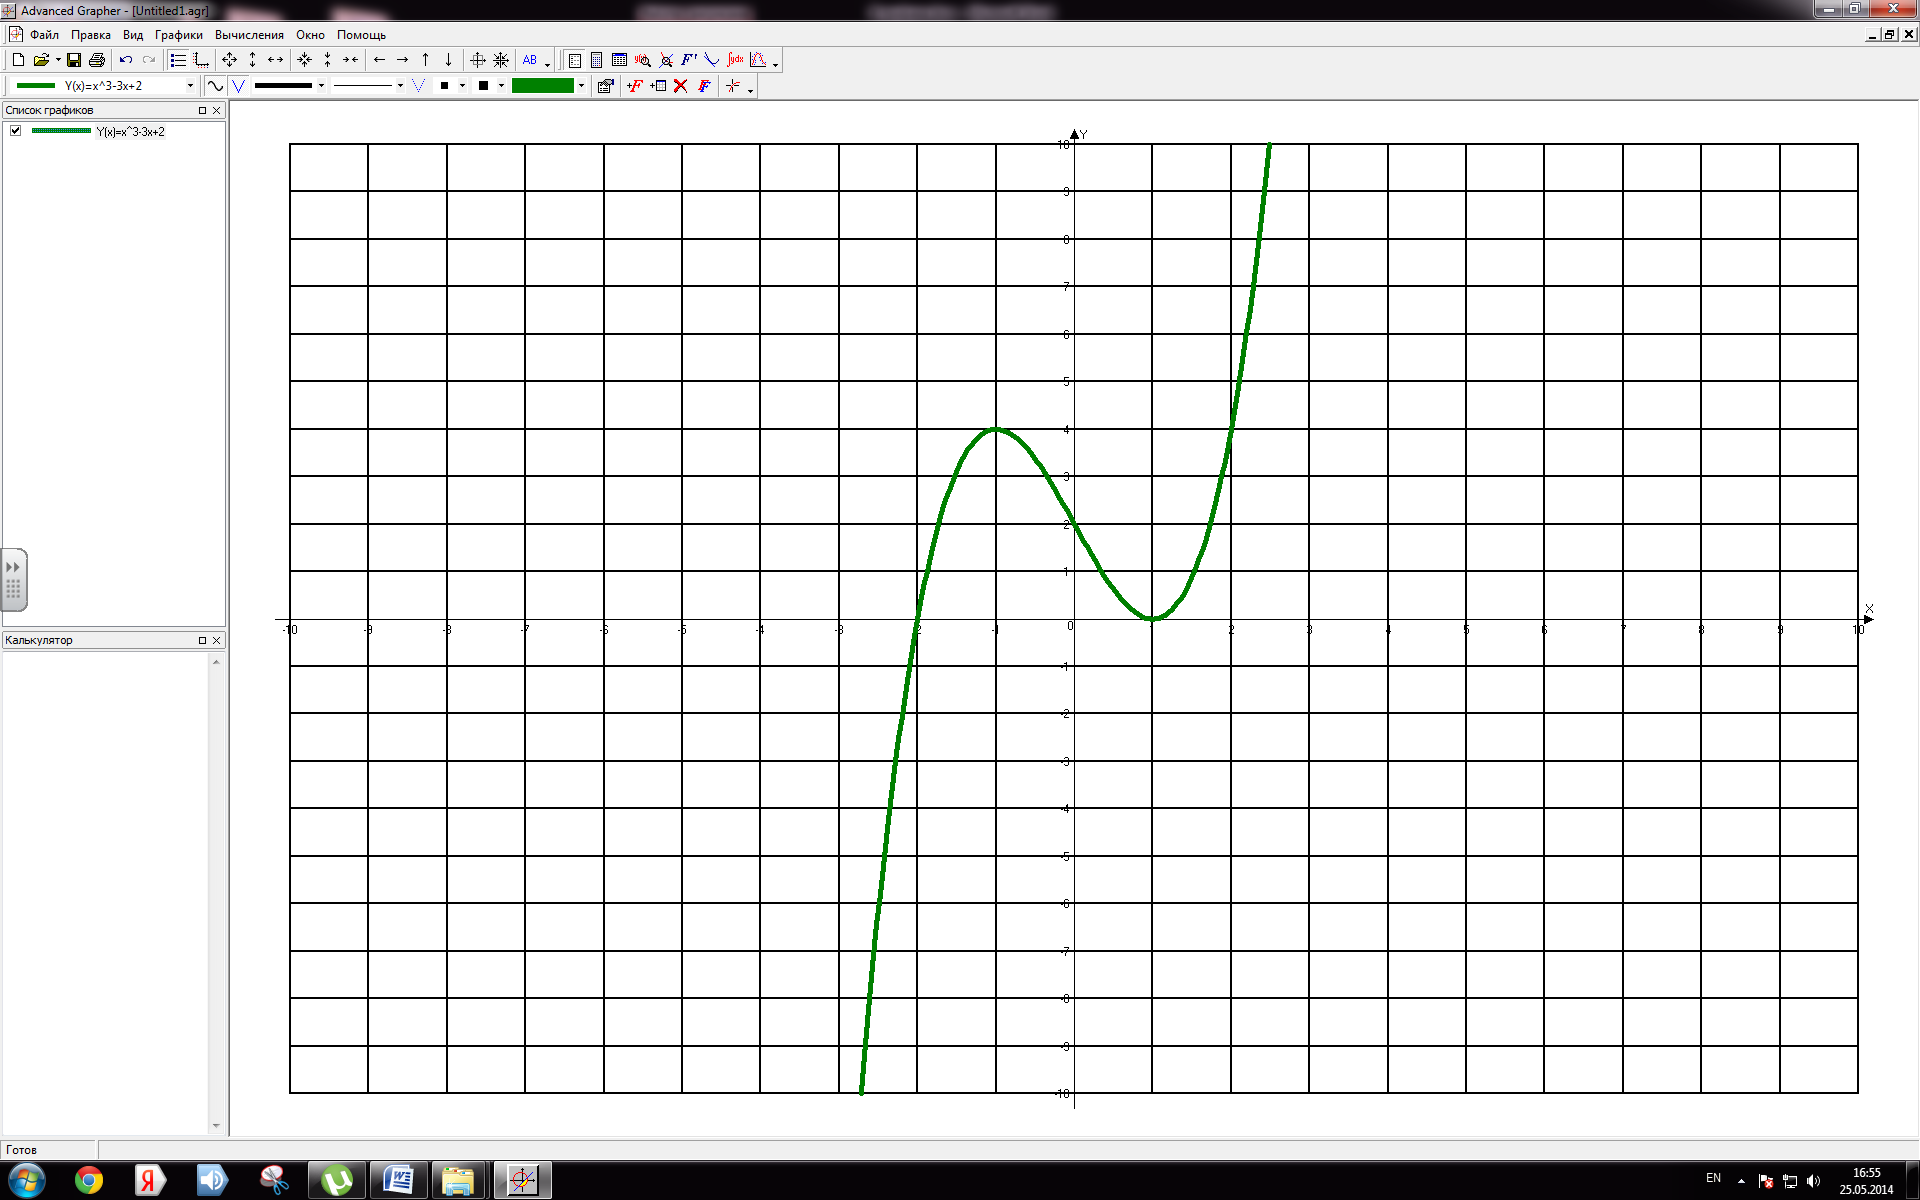Uncheck the Y(x)=x^3-3x+2 graph checkbox
This screenshot has width=1920, height=1200.
[16, 131]
